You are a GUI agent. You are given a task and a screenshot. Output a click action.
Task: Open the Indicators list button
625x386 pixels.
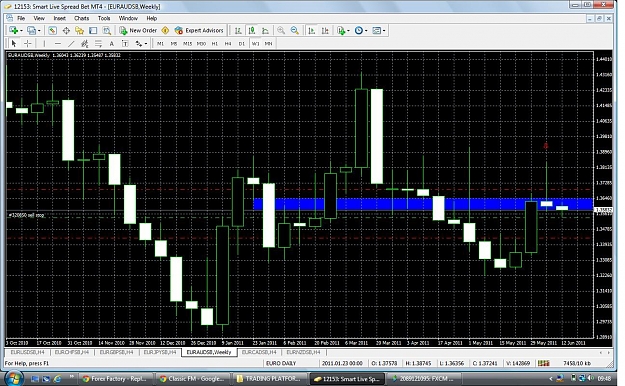[341, 30]
